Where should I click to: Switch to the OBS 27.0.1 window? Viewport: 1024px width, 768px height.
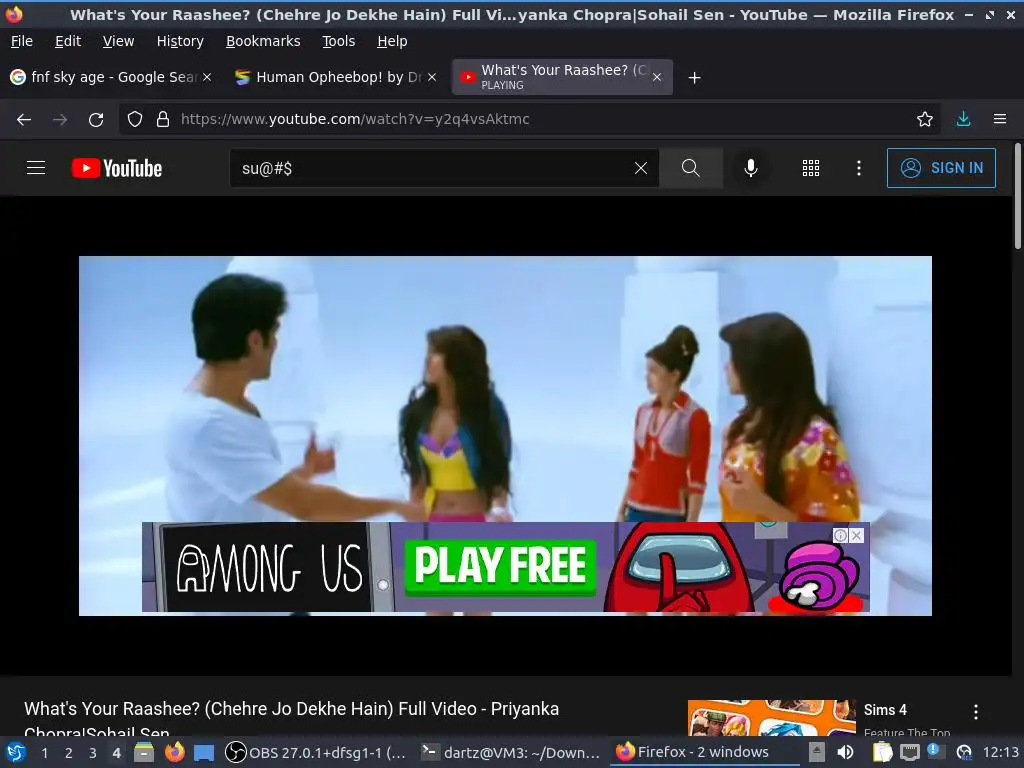315,753
